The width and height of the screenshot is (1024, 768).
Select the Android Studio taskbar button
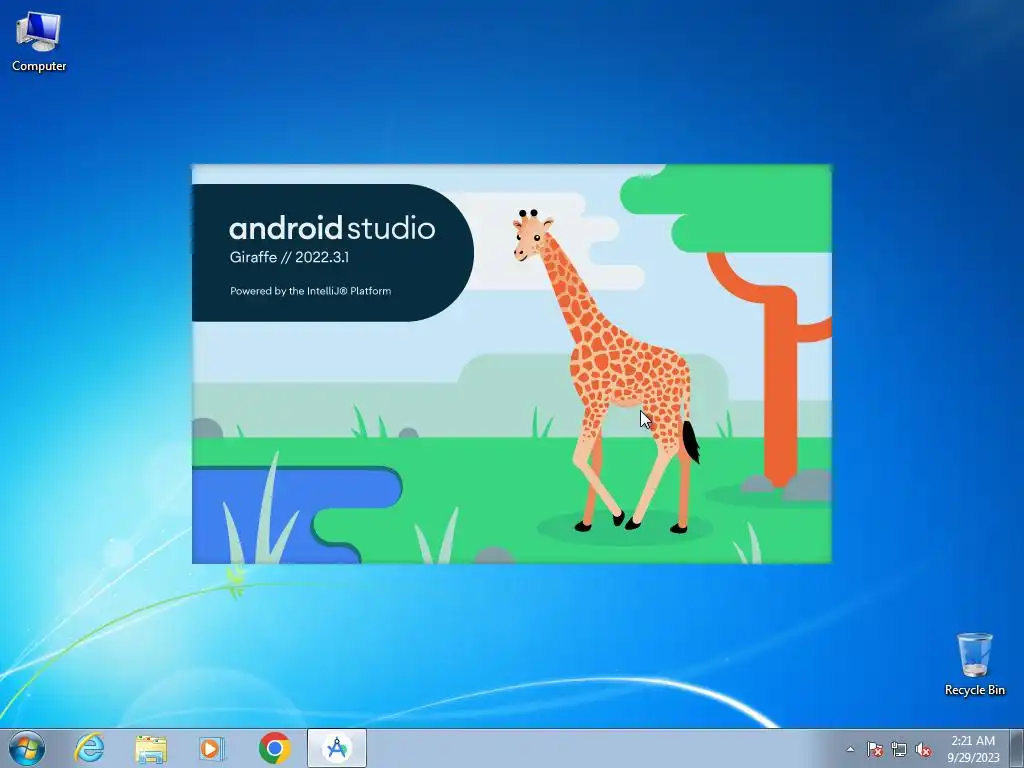(337, 748)
